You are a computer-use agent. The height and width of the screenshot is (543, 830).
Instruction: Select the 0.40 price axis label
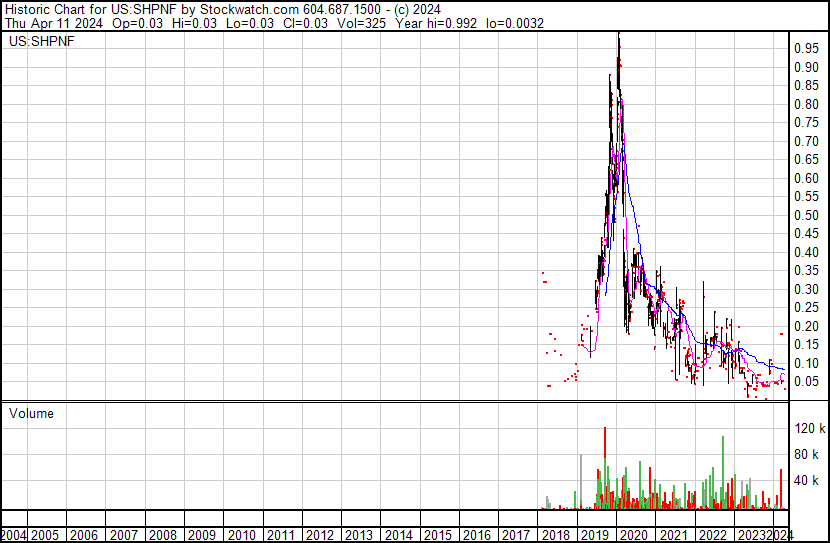(806, 252)
